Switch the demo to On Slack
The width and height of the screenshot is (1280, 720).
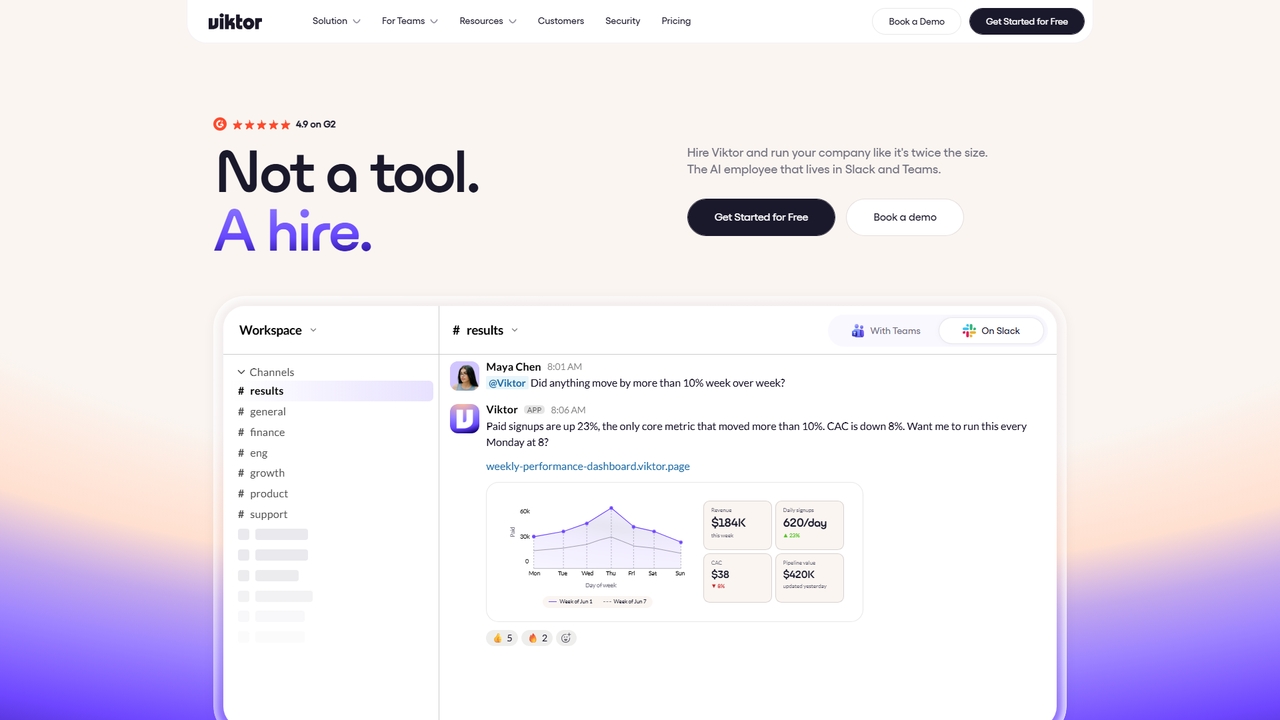coord(991,331)
